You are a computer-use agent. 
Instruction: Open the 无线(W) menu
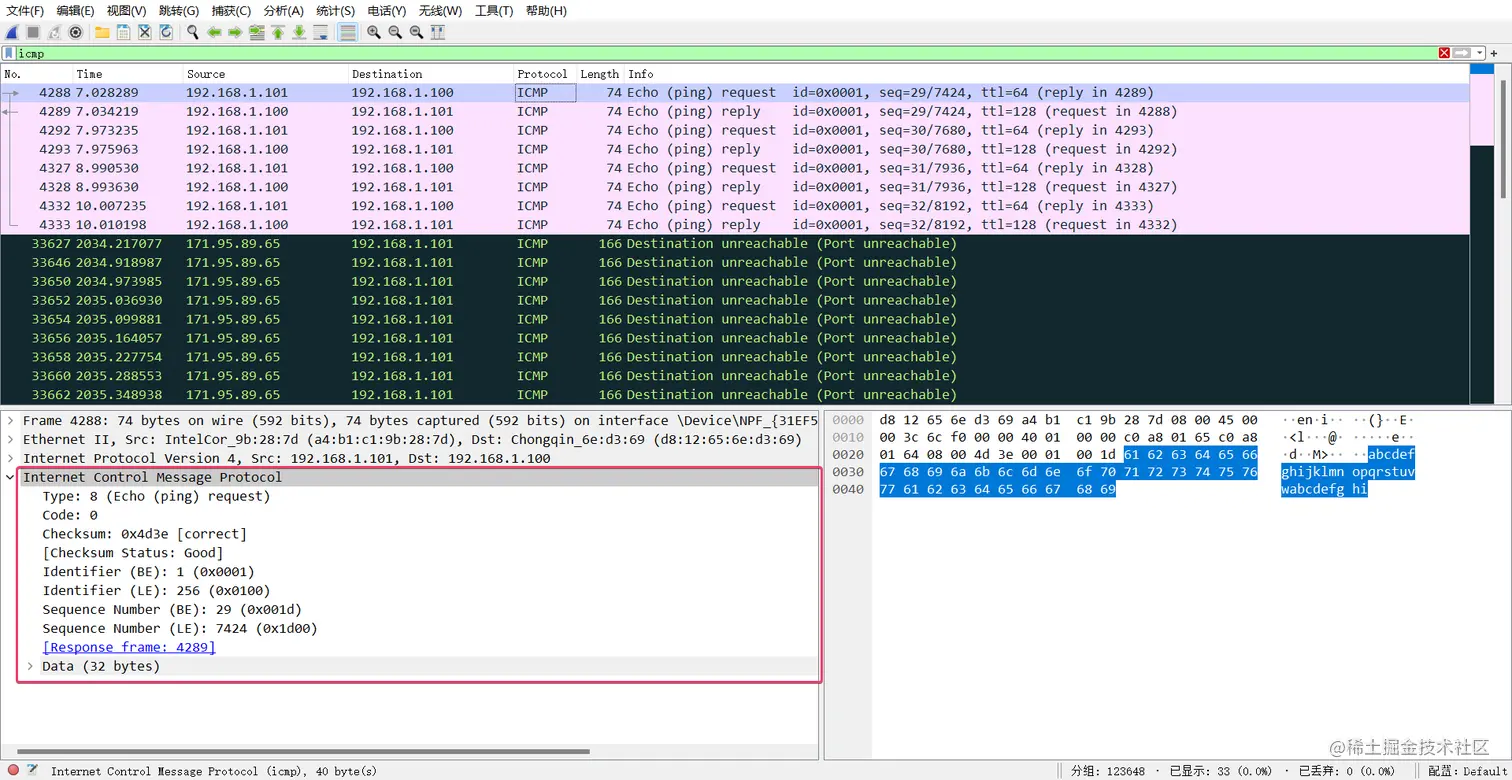pyautogui.click(x=440, y=11)
